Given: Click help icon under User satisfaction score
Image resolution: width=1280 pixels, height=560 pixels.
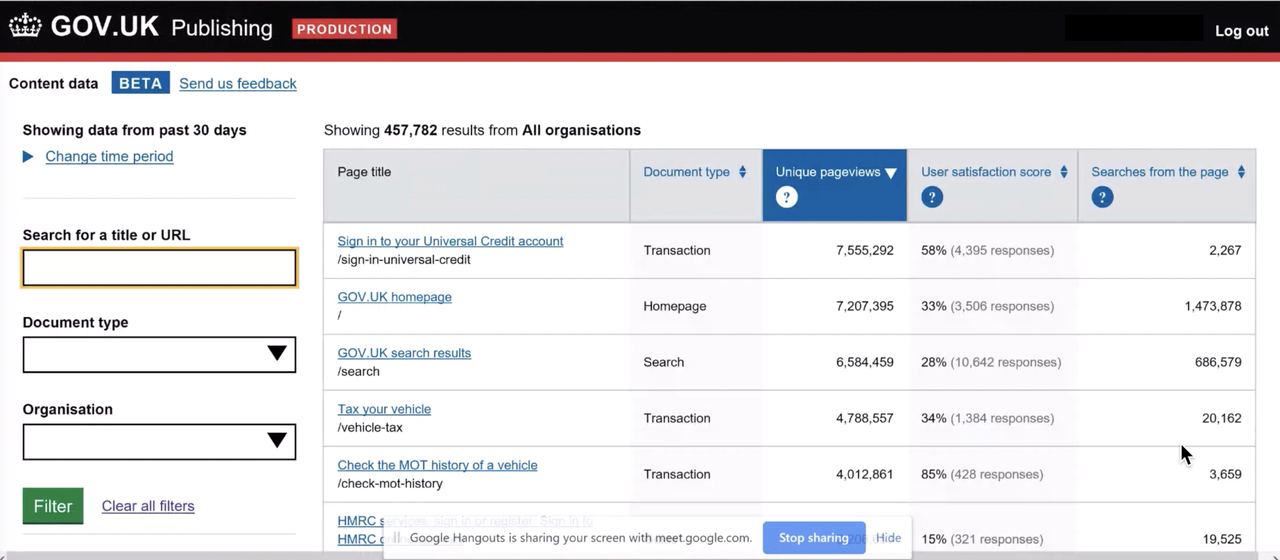Looking at the screenshot, I should tap(932, 197).
